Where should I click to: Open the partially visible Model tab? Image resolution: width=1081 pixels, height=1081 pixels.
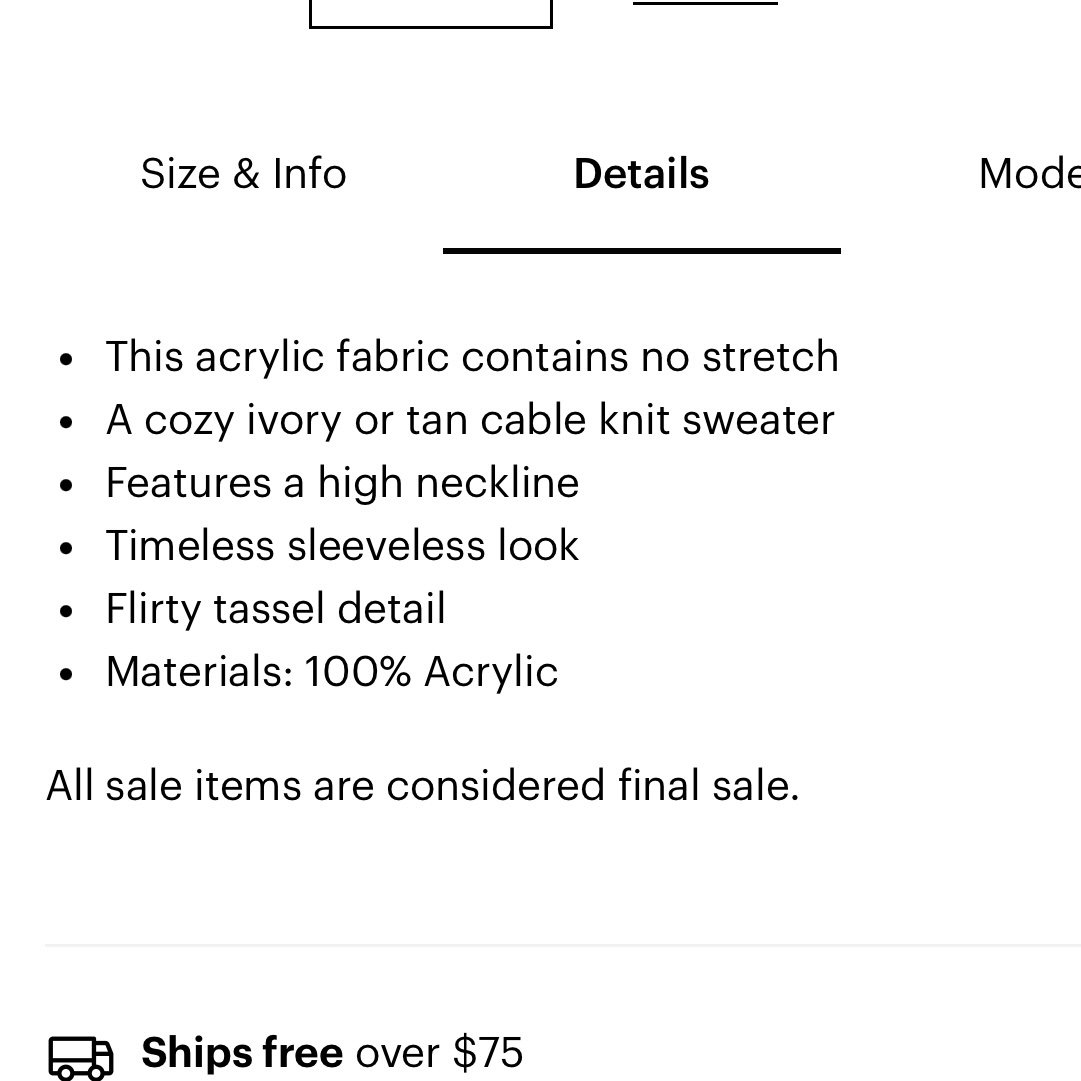1029,173
